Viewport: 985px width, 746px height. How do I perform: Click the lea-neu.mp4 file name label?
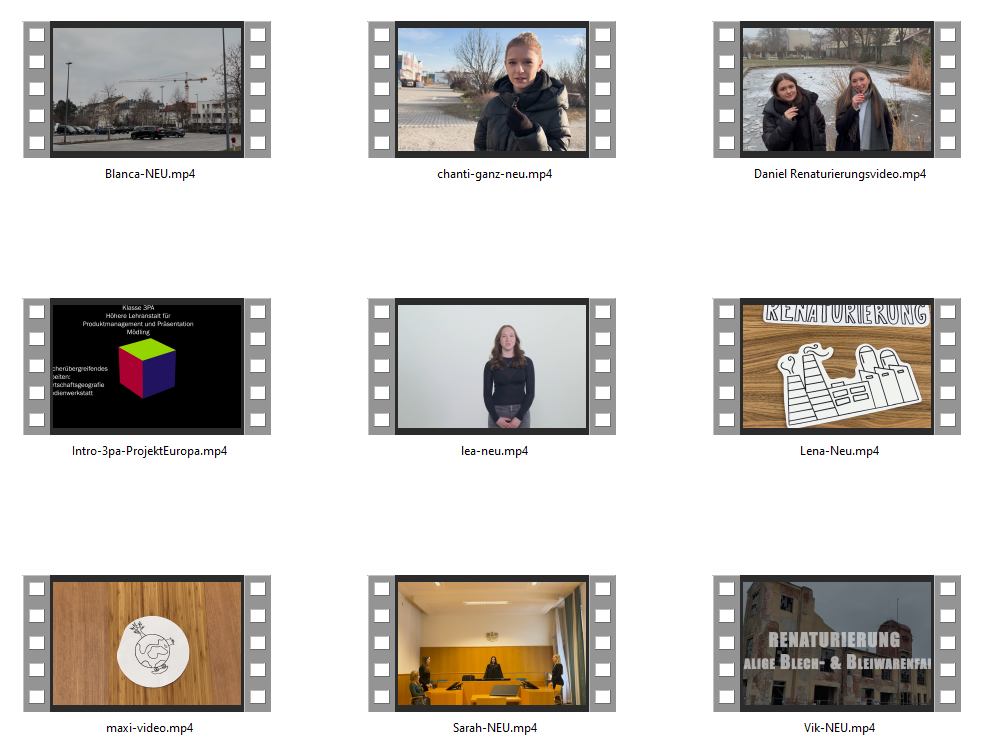(494, 451)
